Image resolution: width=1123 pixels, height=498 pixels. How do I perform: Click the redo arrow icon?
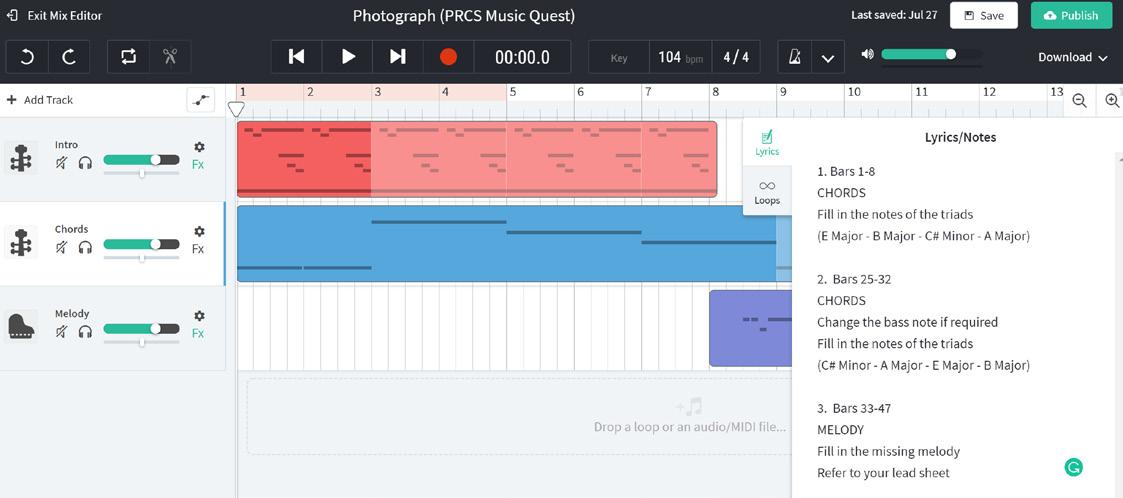69,57
